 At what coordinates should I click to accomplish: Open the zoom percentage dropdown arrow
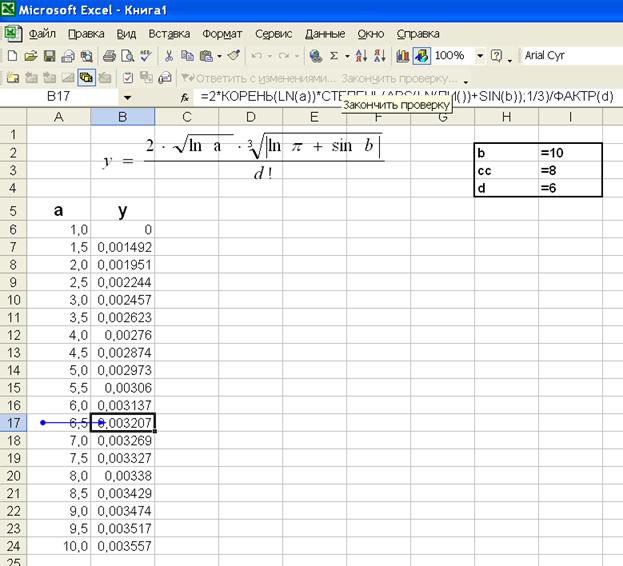pos(480,56)
